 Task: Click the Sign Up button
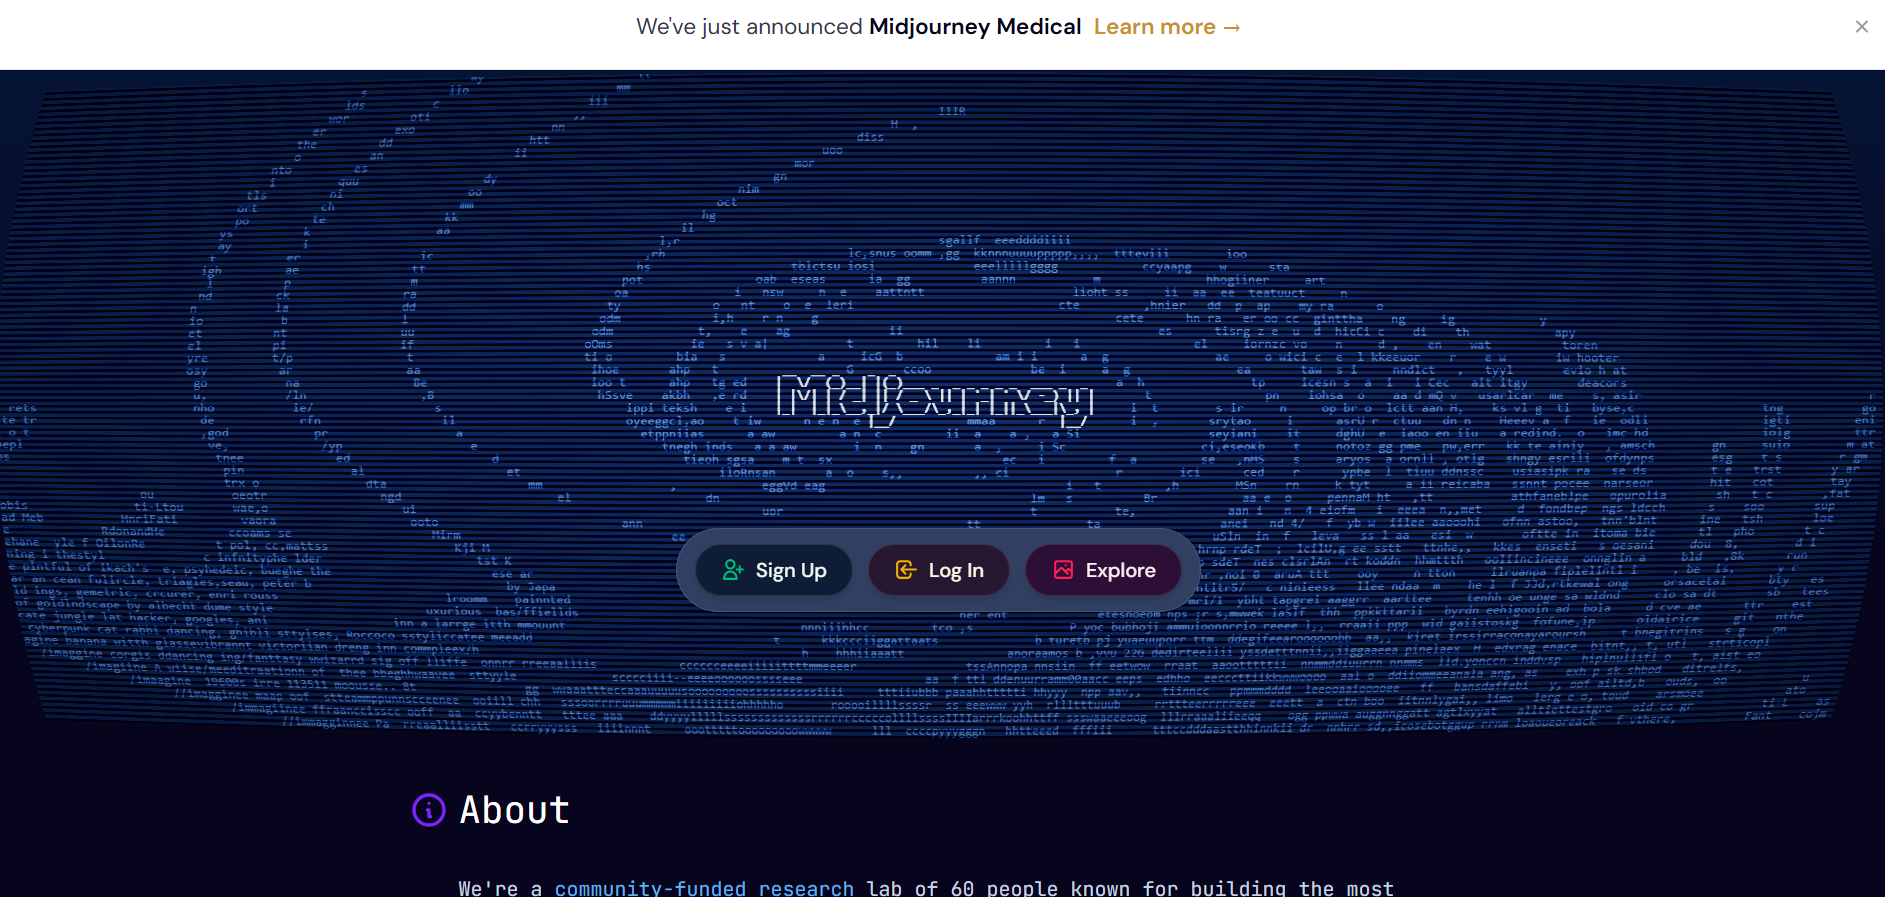pos(774,570)
